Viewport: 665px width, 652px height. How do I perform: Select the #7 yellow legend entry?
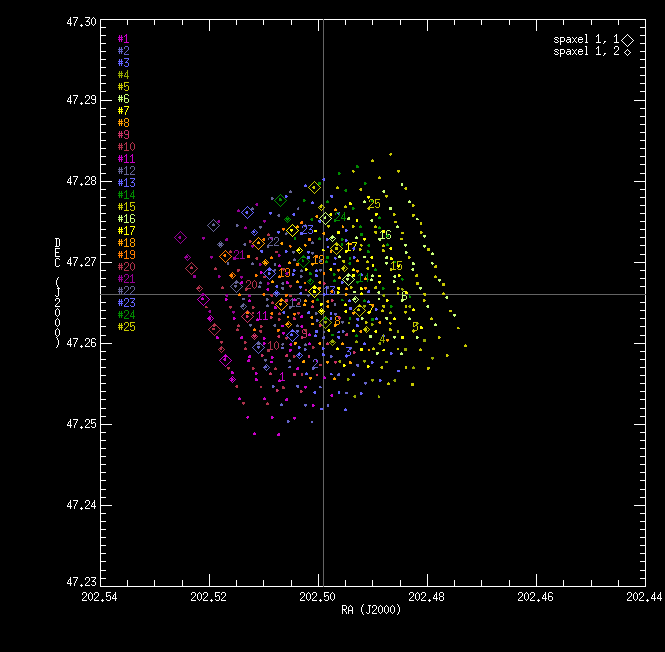123,111
